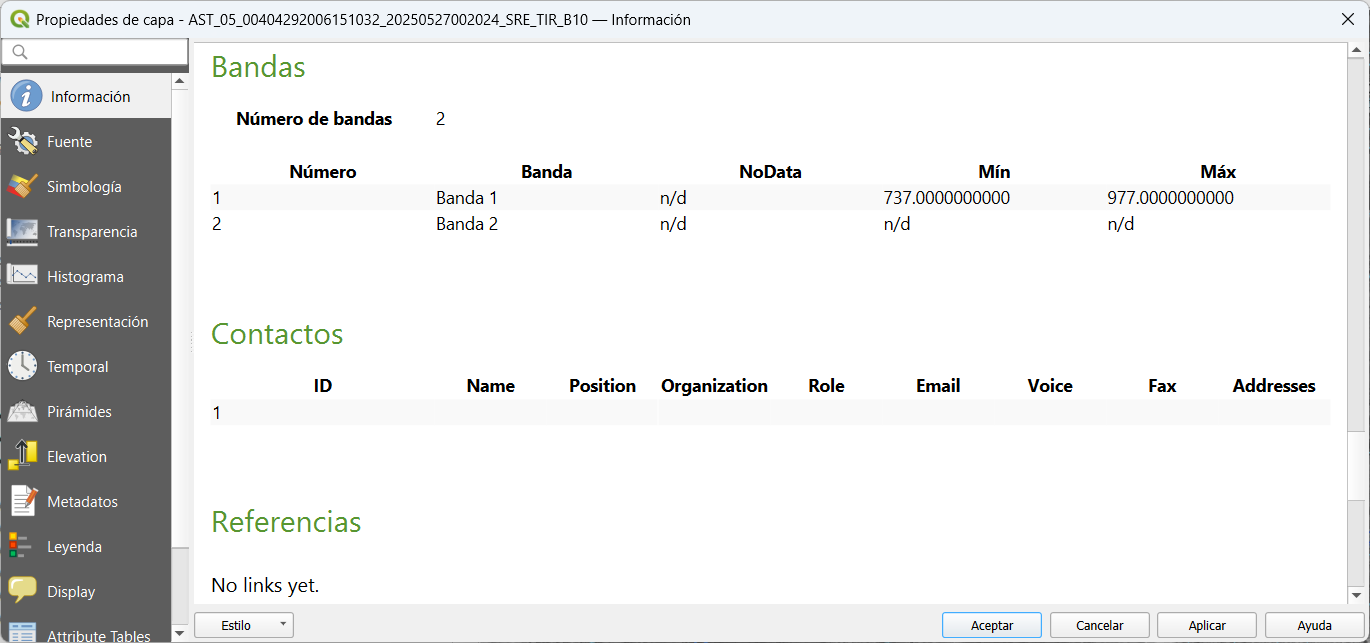Open the Estilo dropdown menu
The height and width of the screenshot is (643, 1370).
[x=243, y=624]
